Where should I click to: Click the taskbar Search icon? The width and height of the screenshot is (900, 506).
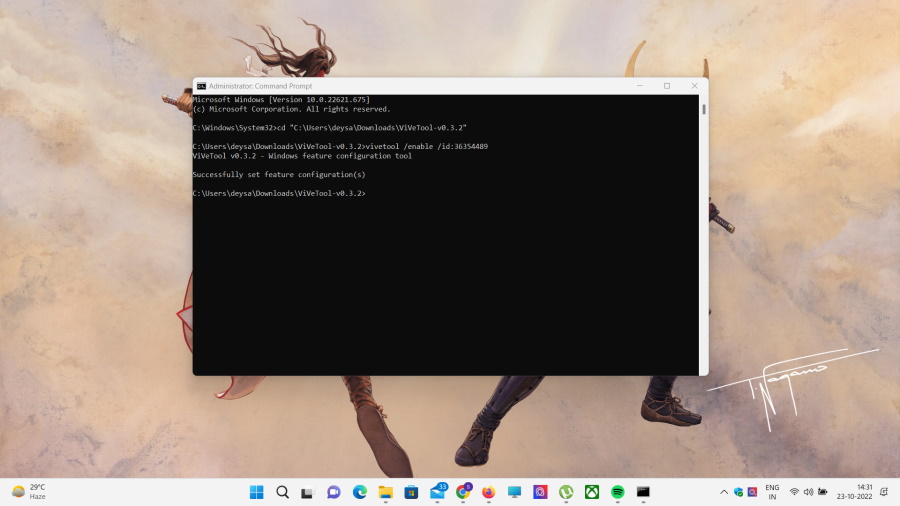coord(282,492)
